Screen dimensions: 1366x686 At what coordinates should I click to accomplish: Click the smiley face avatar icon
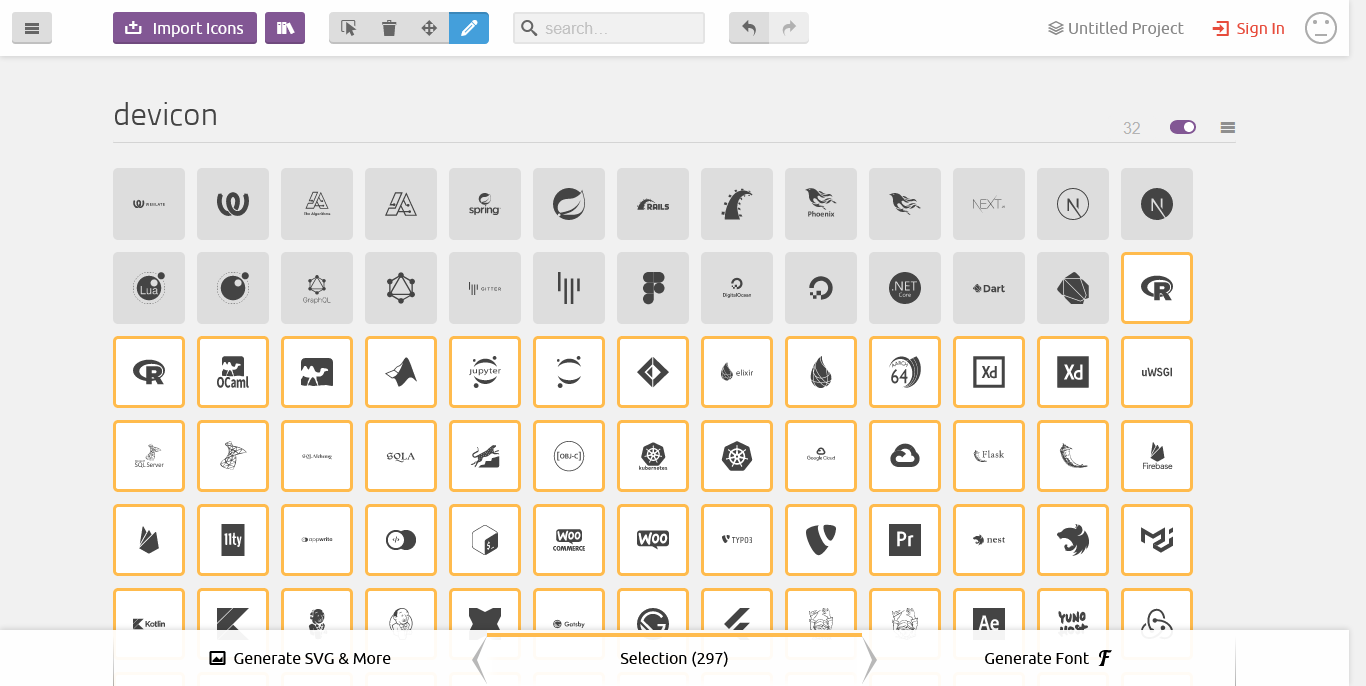coord(1321,28)
